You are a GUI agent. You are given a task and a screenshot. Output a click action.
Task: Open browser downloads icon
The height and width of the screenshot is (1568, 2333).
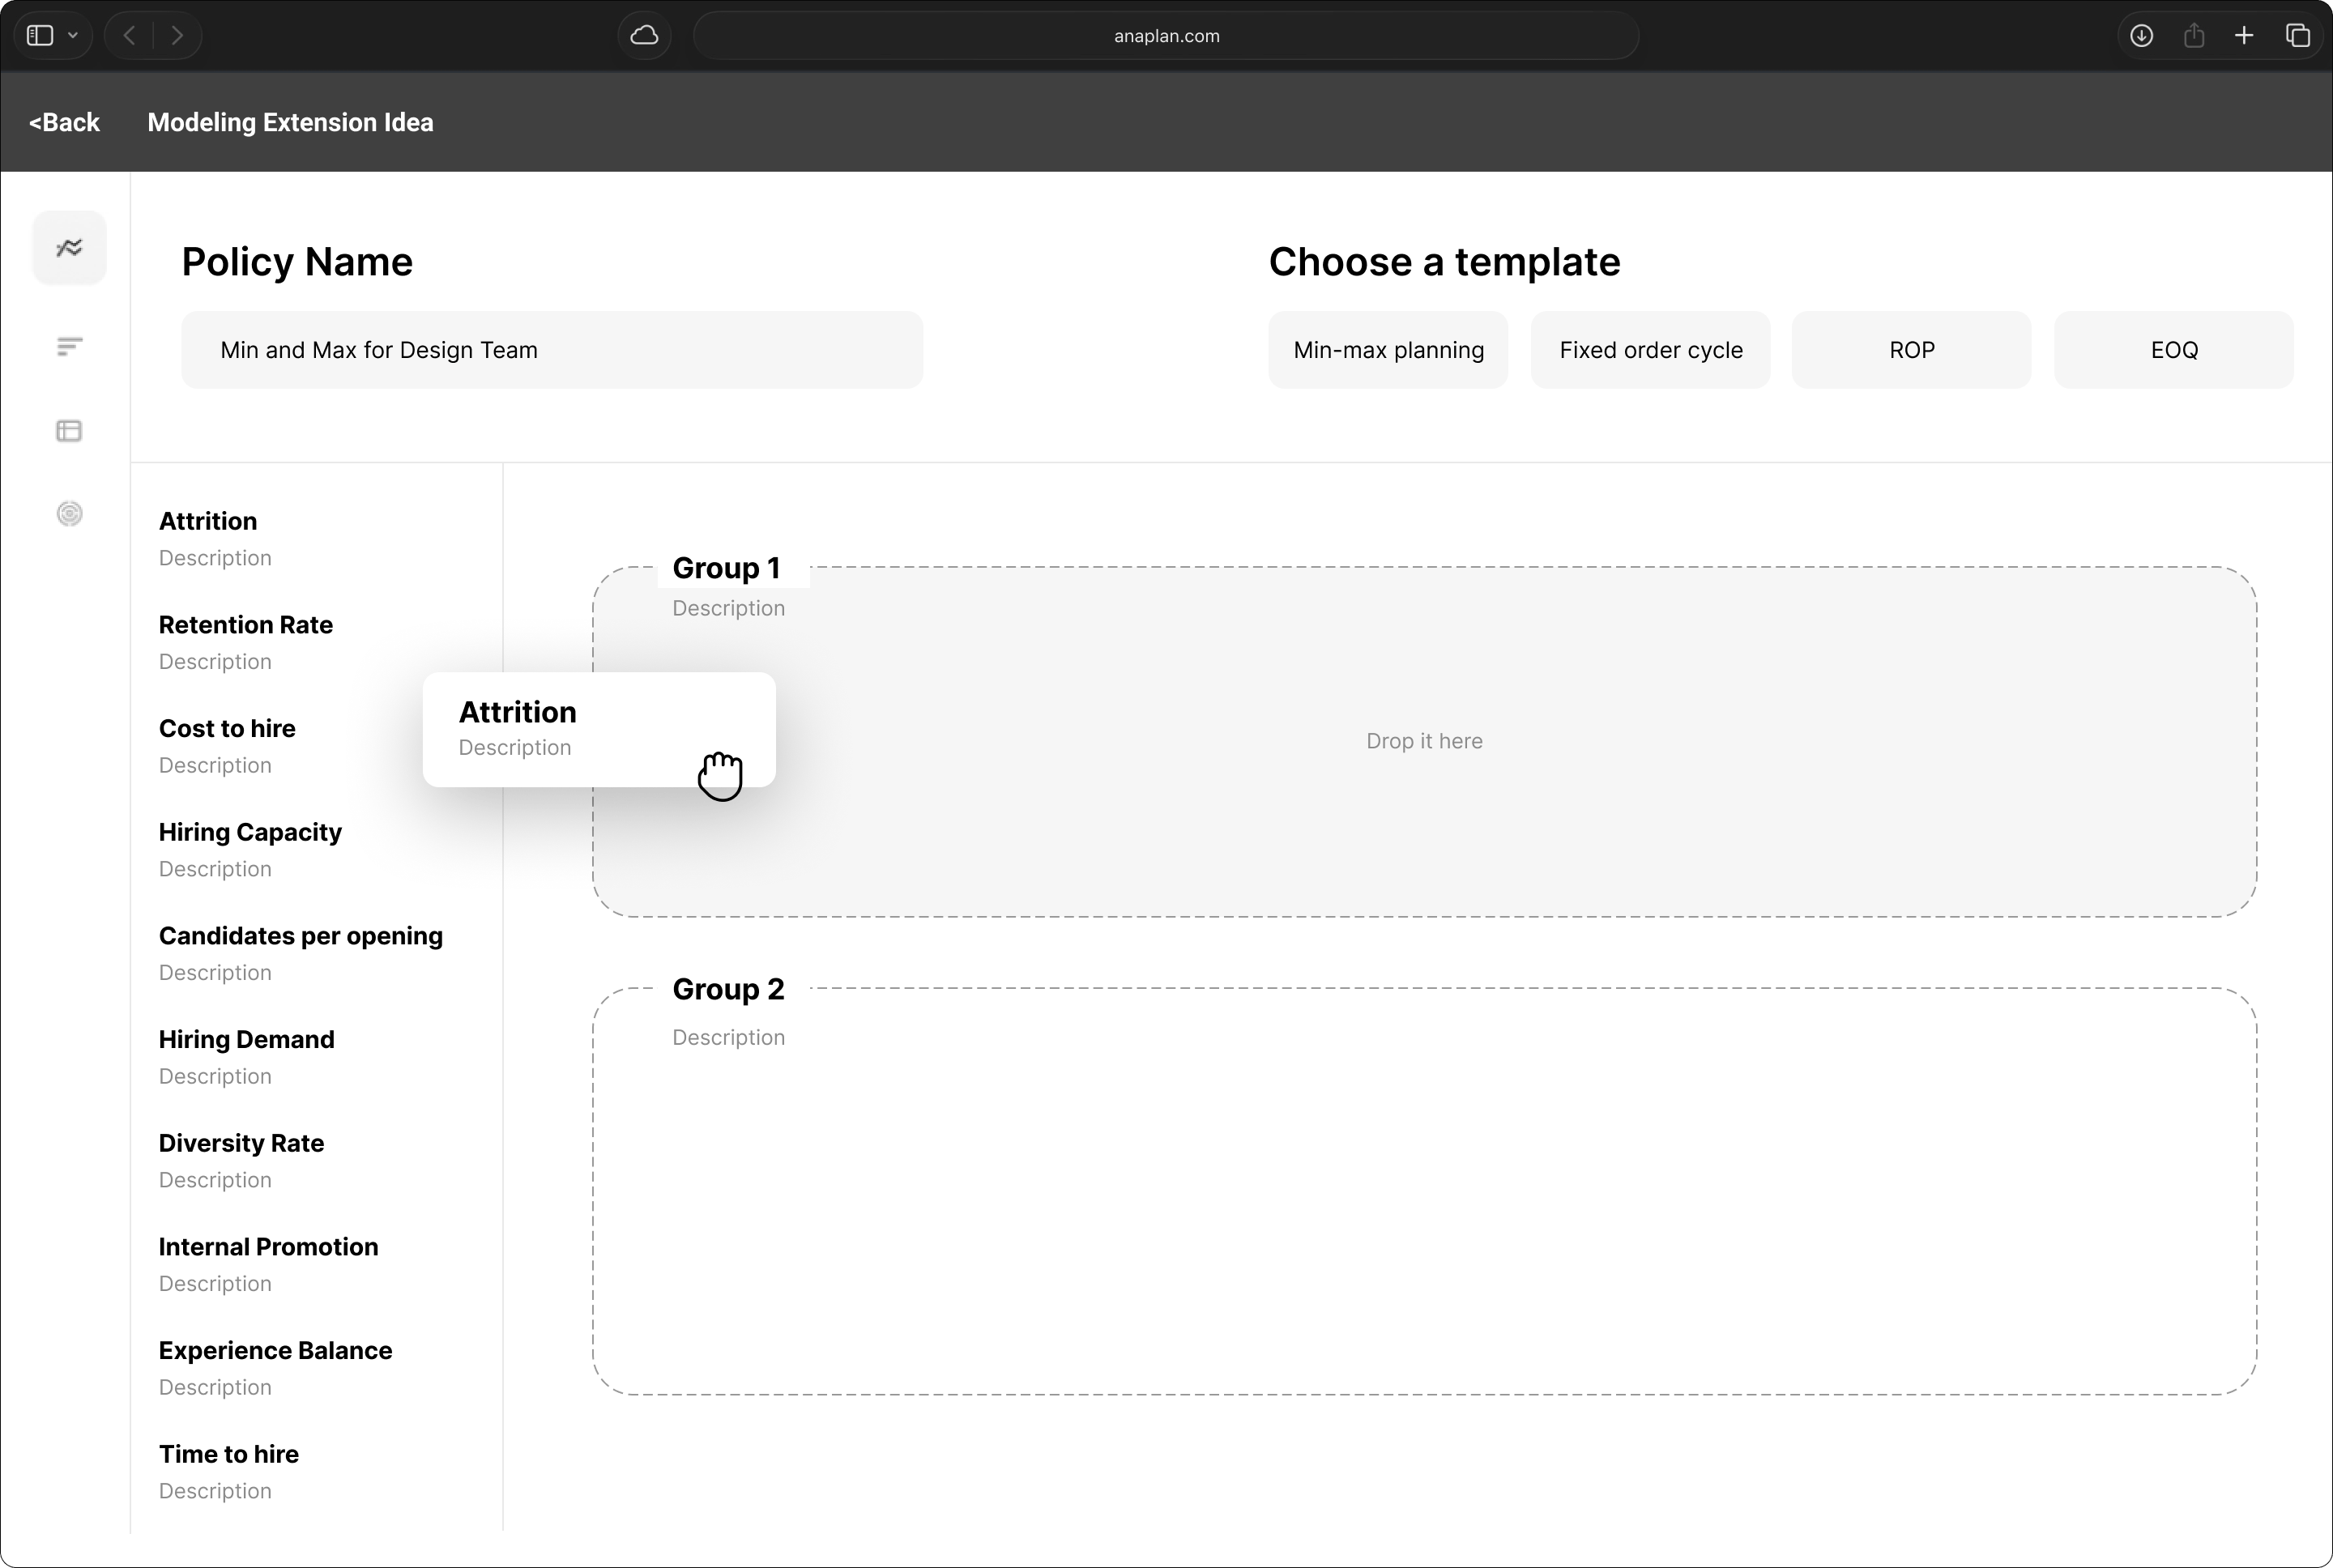2141,36
